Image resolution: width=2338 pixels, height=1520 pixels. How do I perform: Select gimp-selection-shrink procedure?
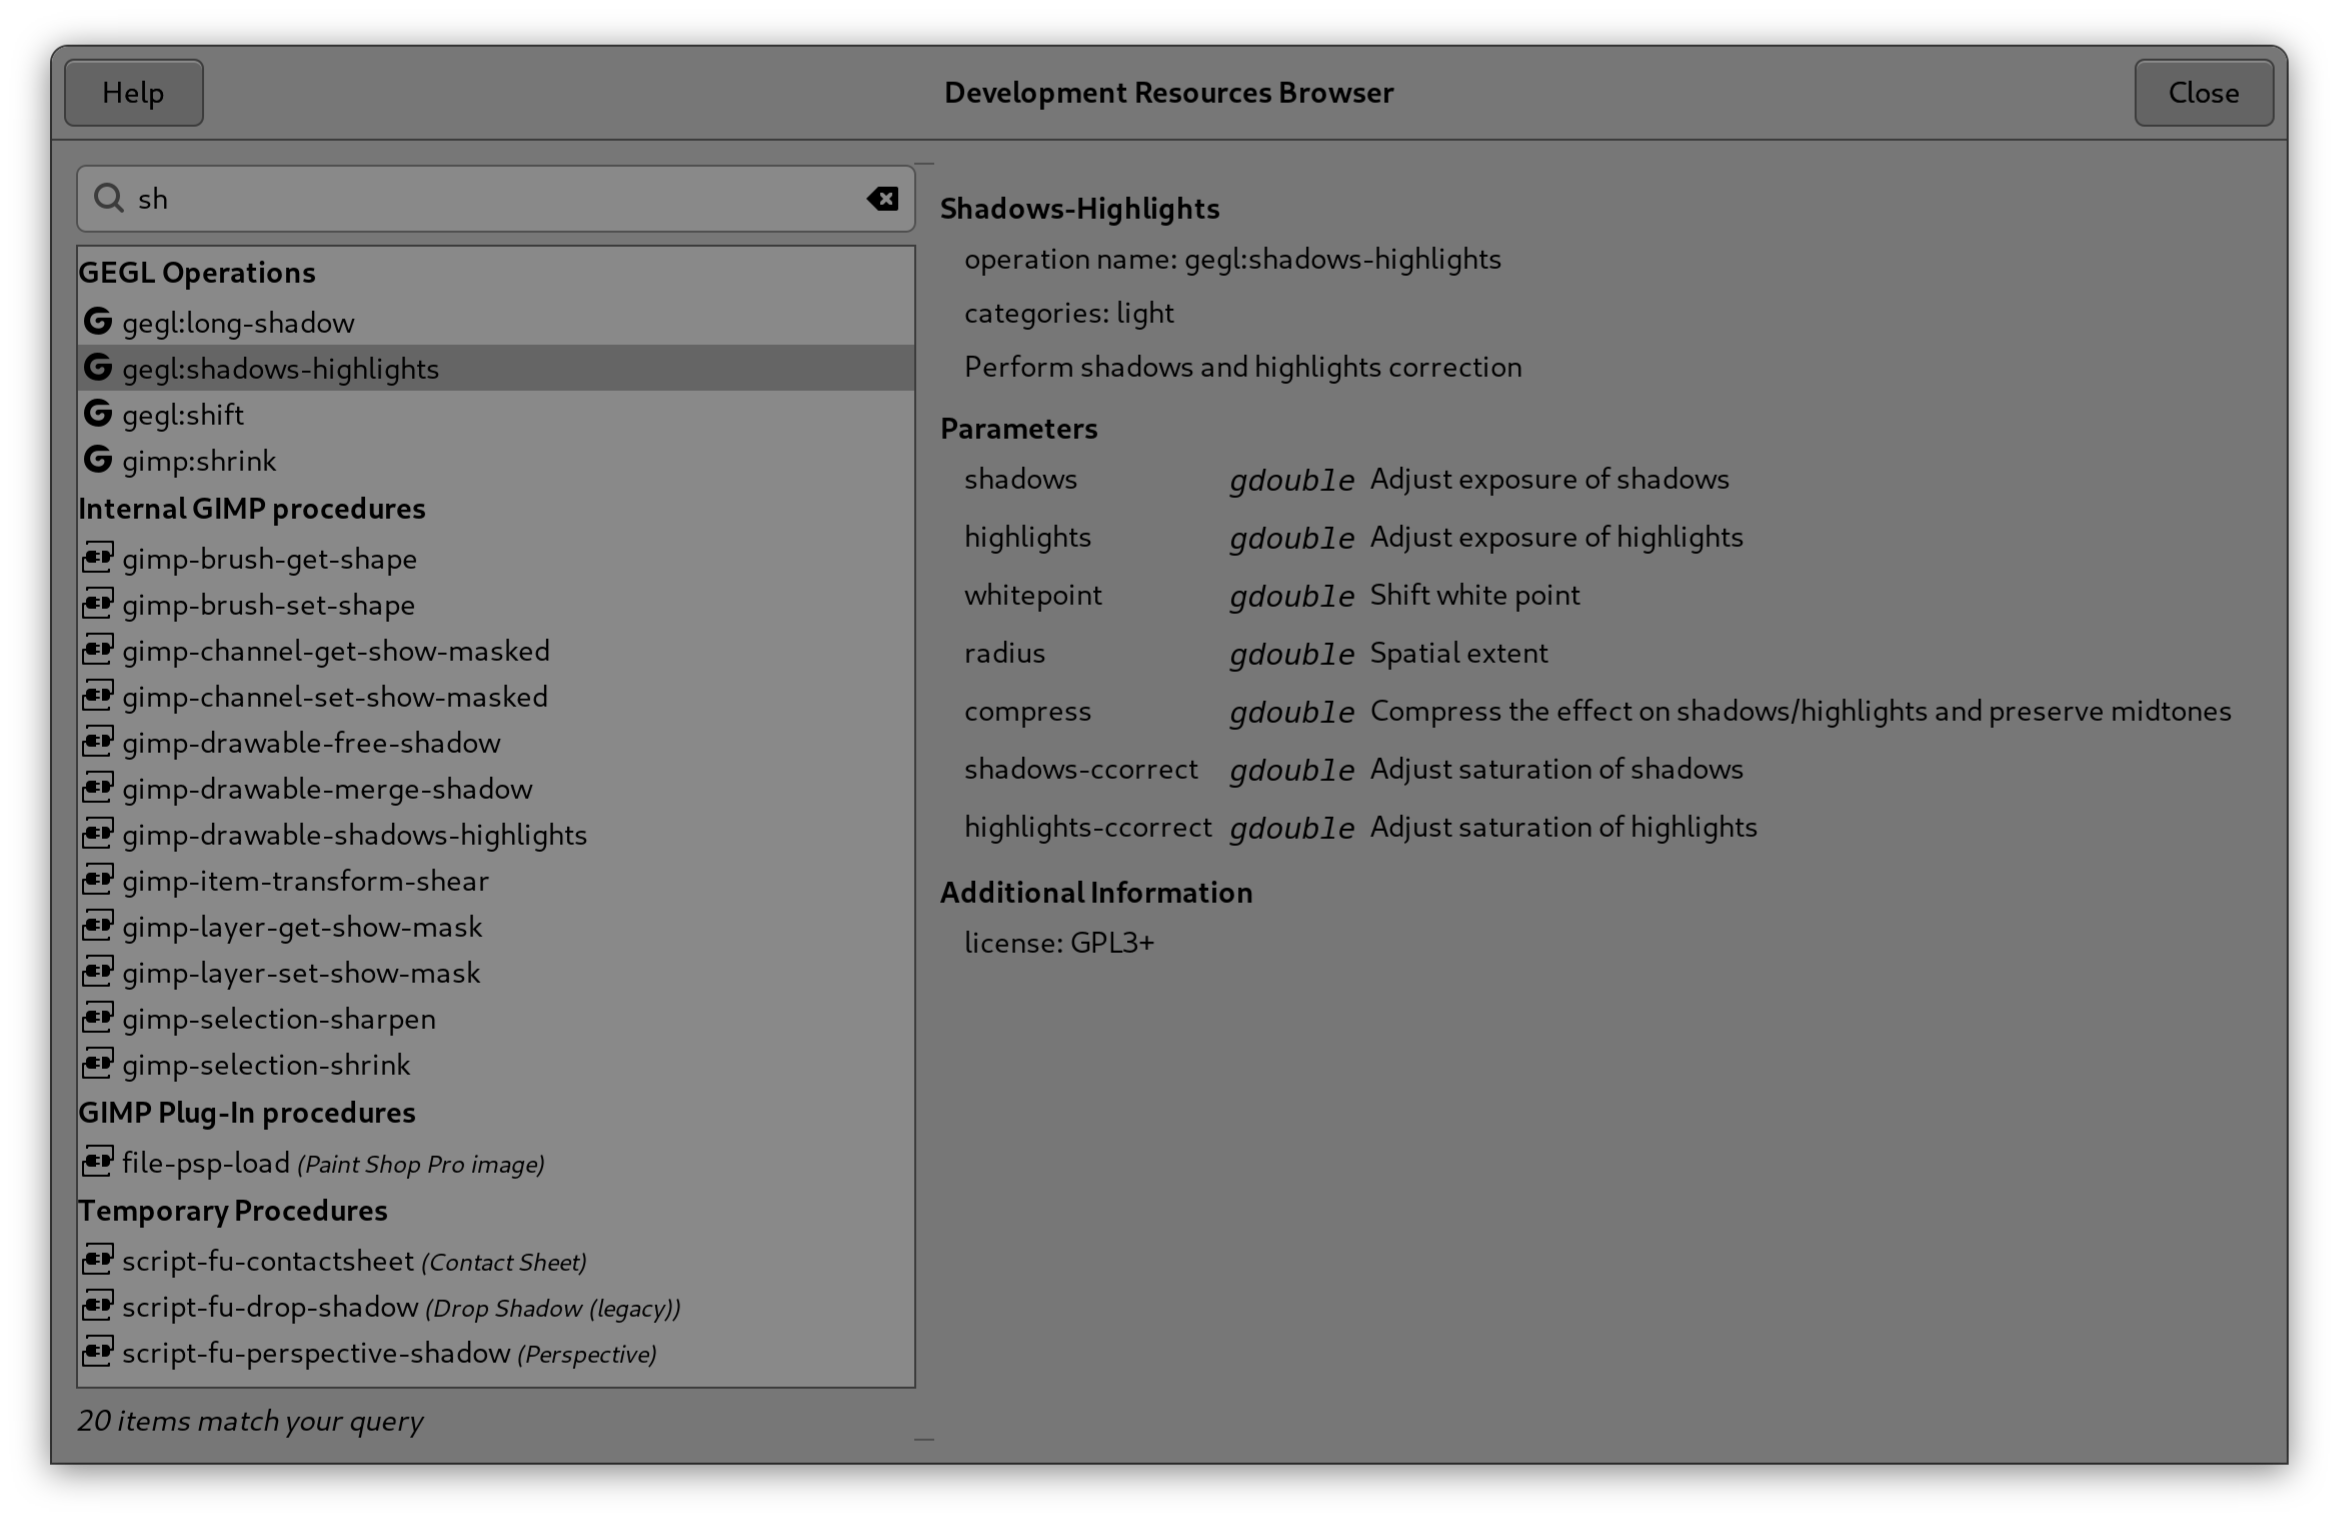pyautogui.click(x=496, y=1064)
